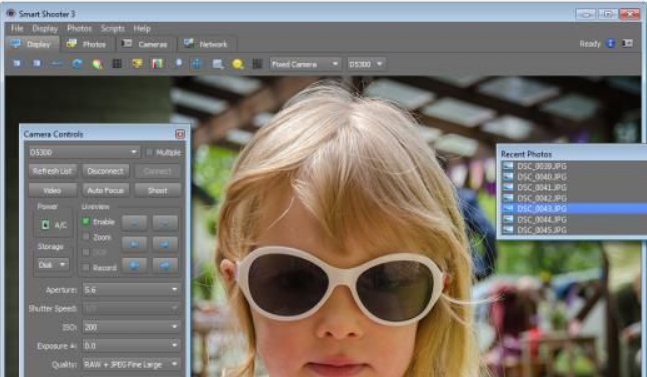
Task: Open the Help menu
Action: (142, 28)
